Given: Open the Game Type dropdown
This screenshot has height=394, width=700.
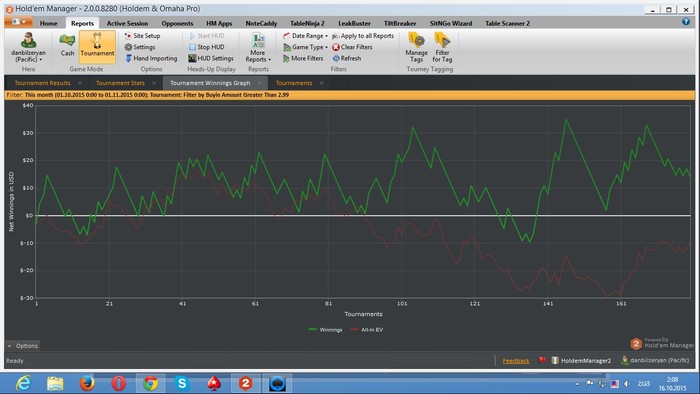Looking at the screenshot, I should [x=305, y=47].
